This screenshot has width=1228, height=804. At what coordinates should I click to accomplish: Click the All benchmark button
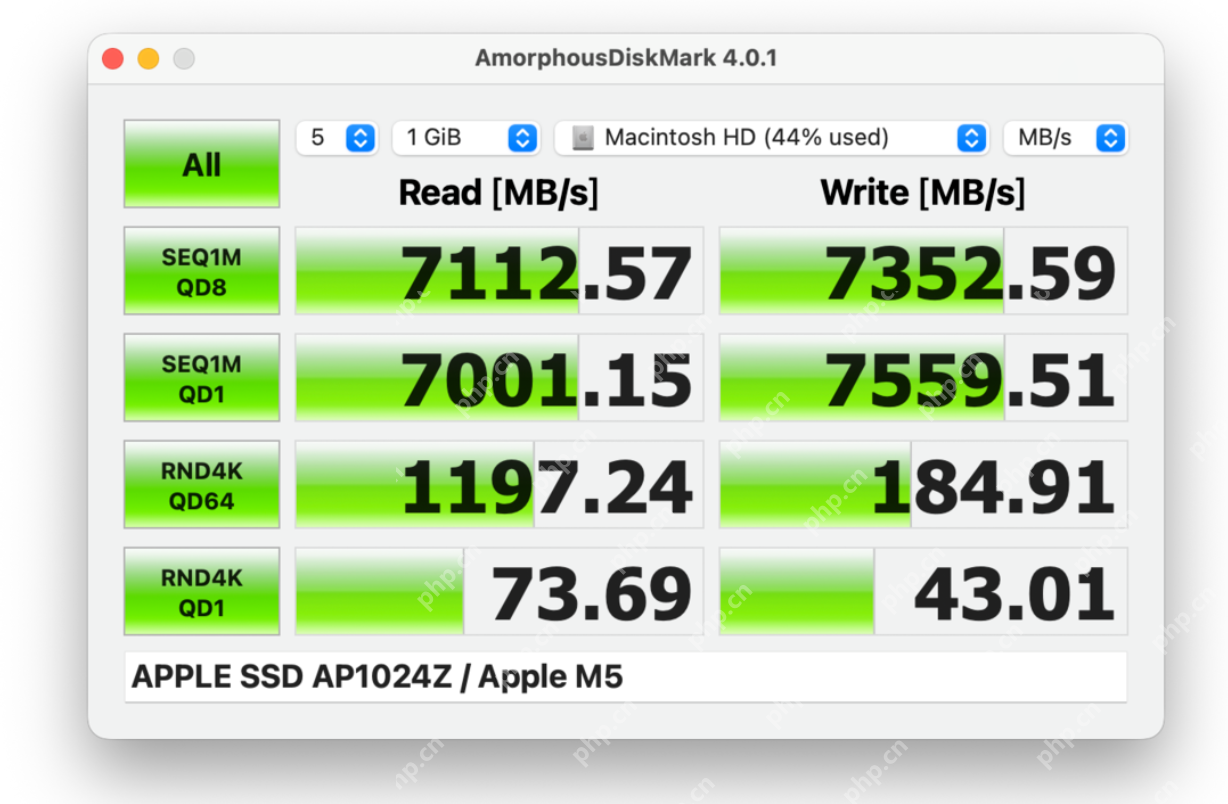[x=201, y=164]
